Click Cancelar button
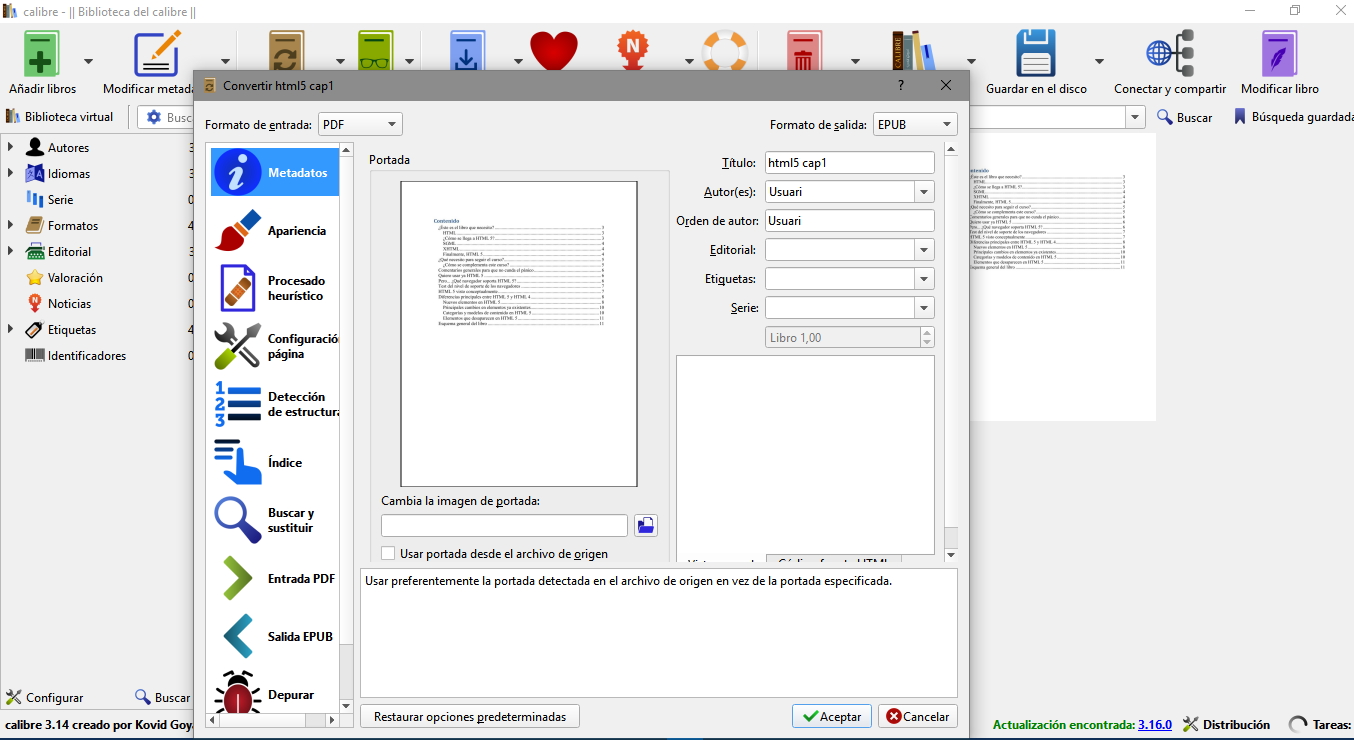Screen dimensions: 1354x740 coord(918,716)
